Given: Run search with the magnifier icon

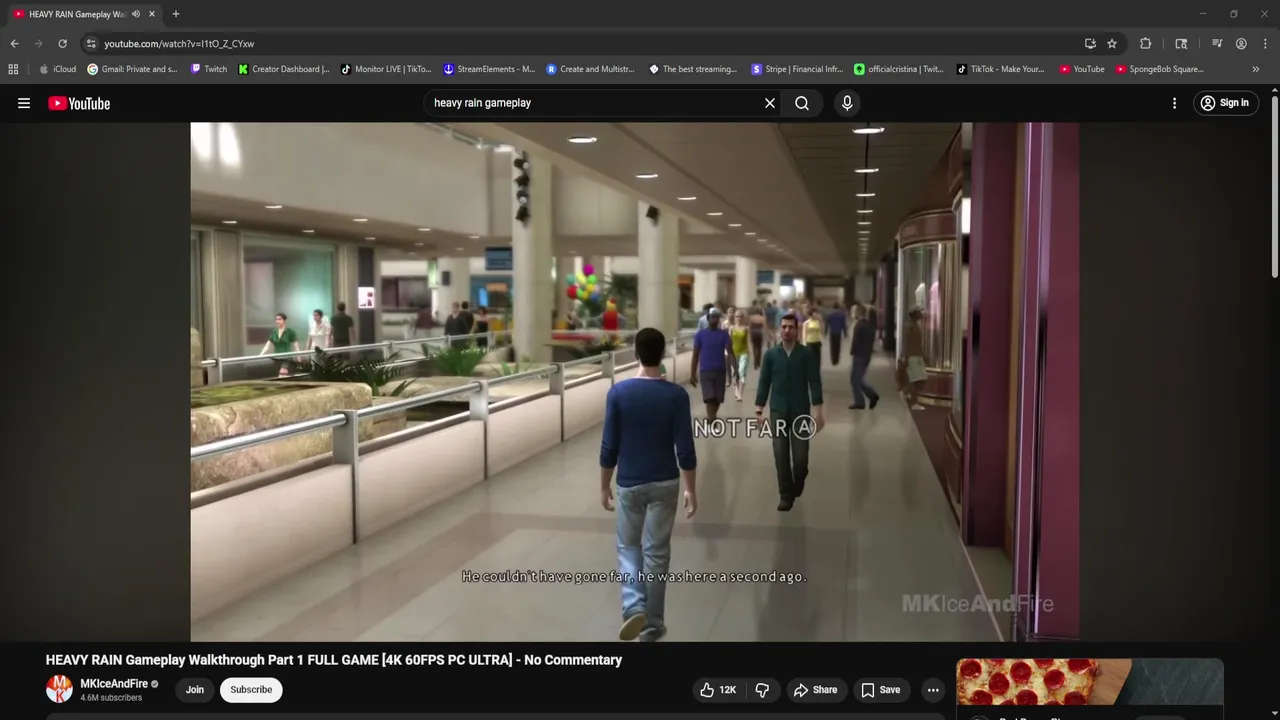Looking at the screenshot, I should coord(802,103).
